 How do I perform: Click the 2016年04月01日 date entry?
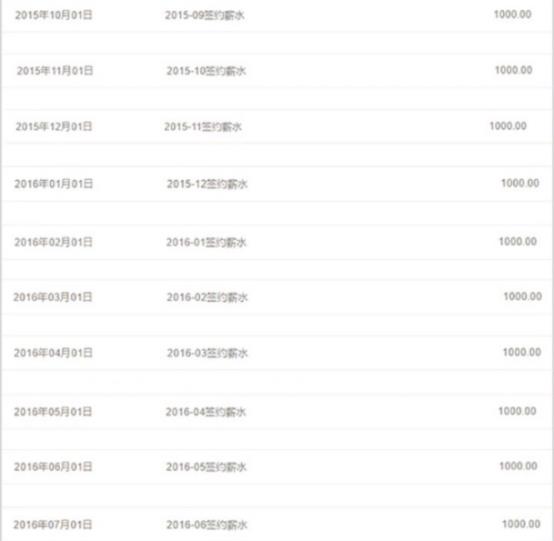tap(53, 353)
